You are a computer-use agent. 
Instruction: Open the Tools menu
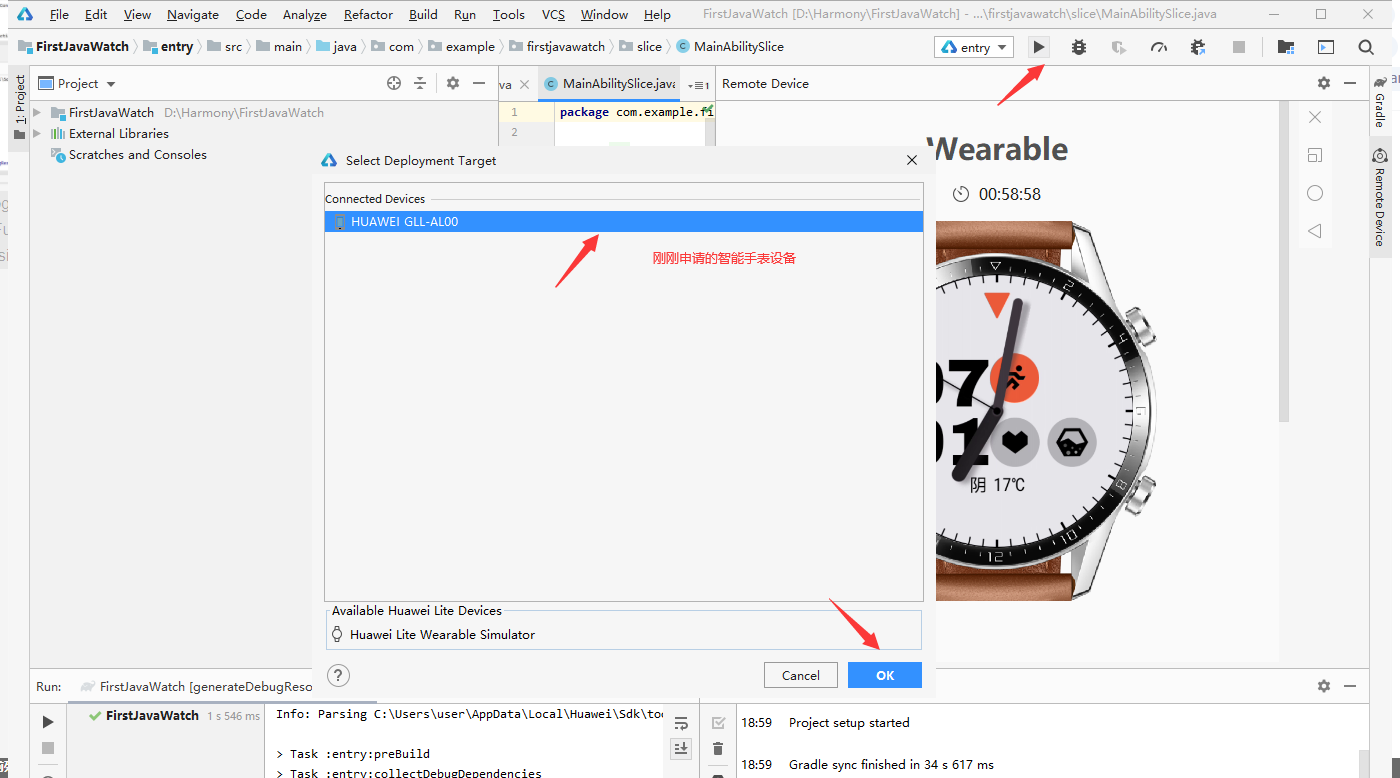(509, 15)
